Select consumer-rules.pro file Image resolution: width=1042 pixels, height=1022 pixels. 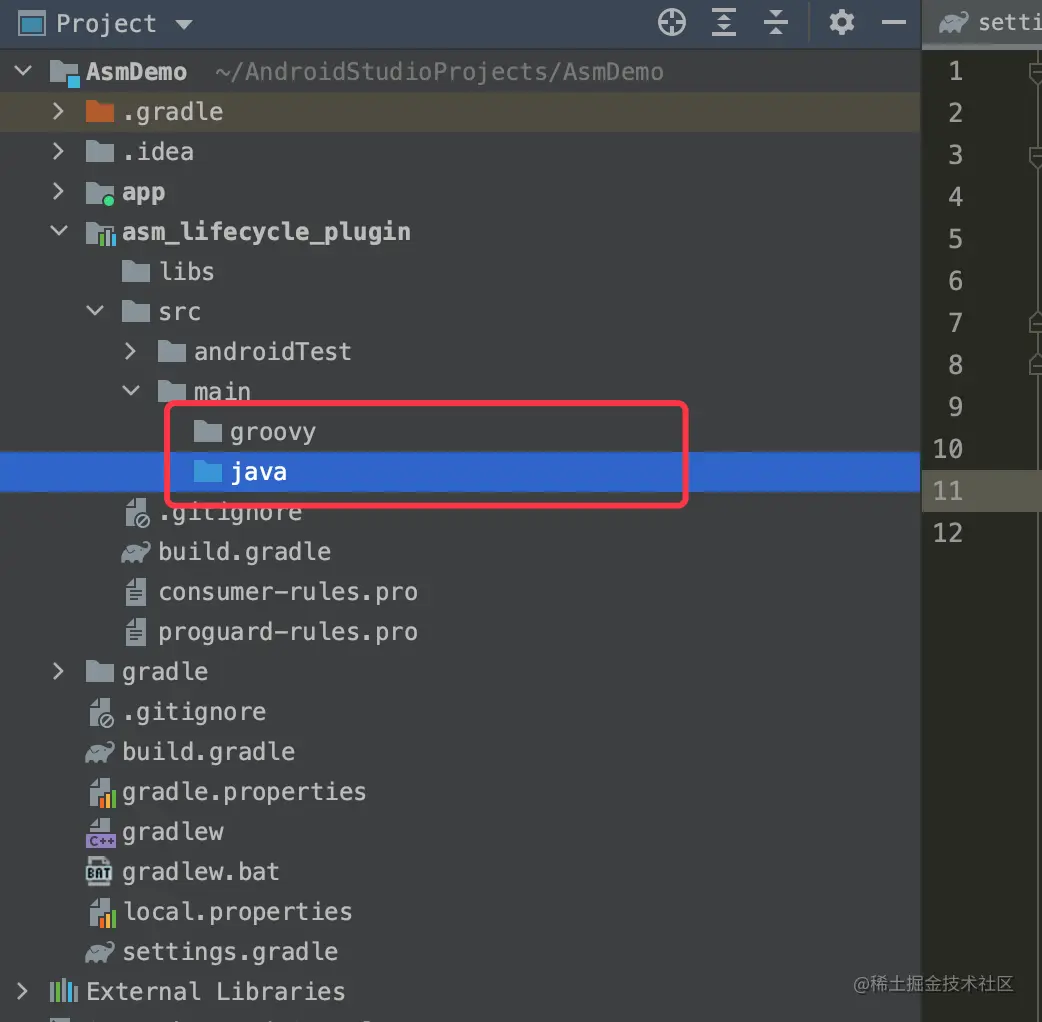tap(460, 591)
